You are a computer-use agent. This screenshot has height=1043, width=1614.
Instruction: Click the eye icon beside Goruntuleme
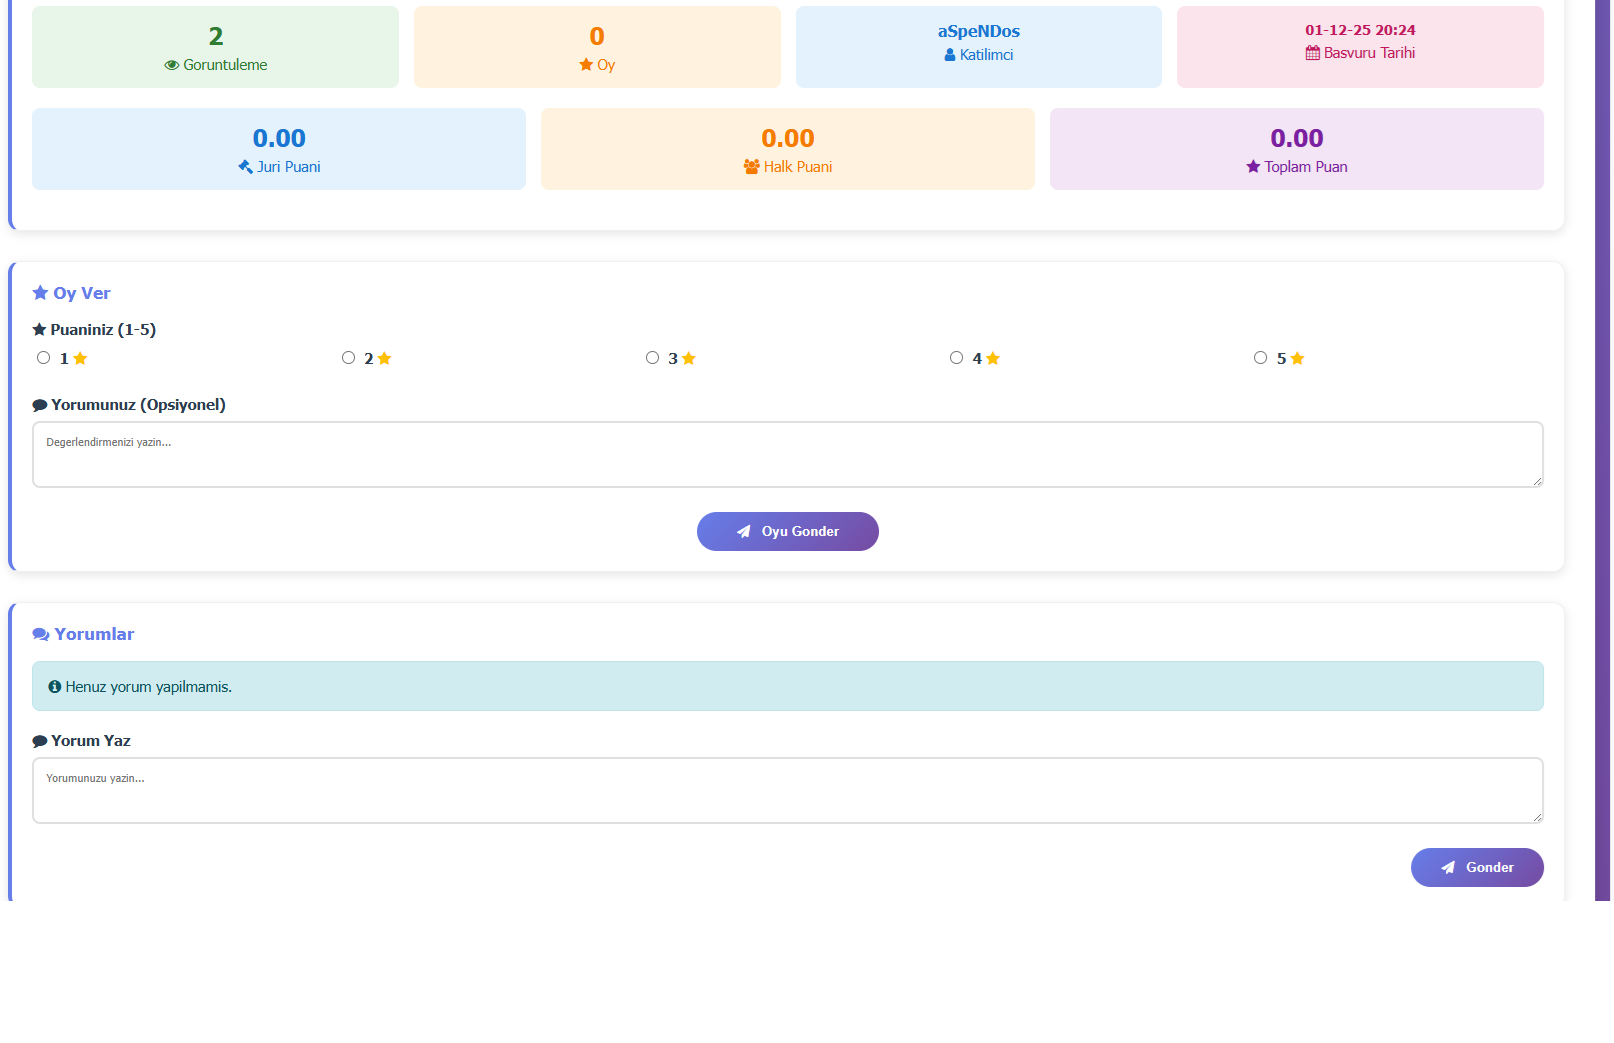coord(171,65)
